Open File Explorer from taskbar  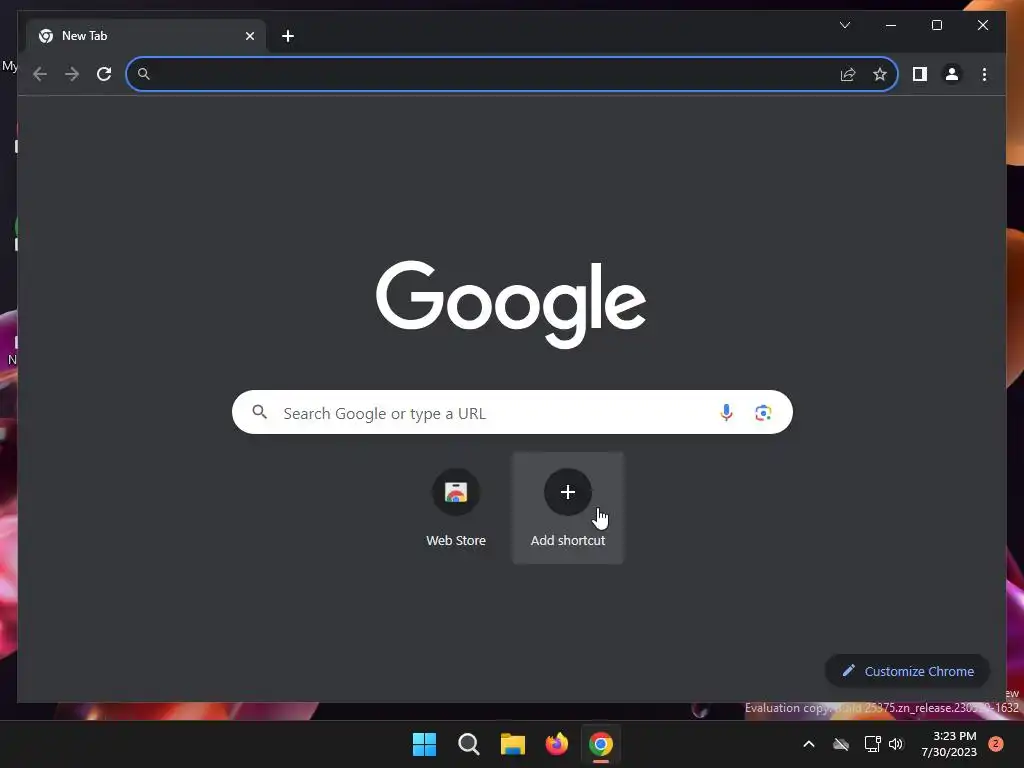513,744
